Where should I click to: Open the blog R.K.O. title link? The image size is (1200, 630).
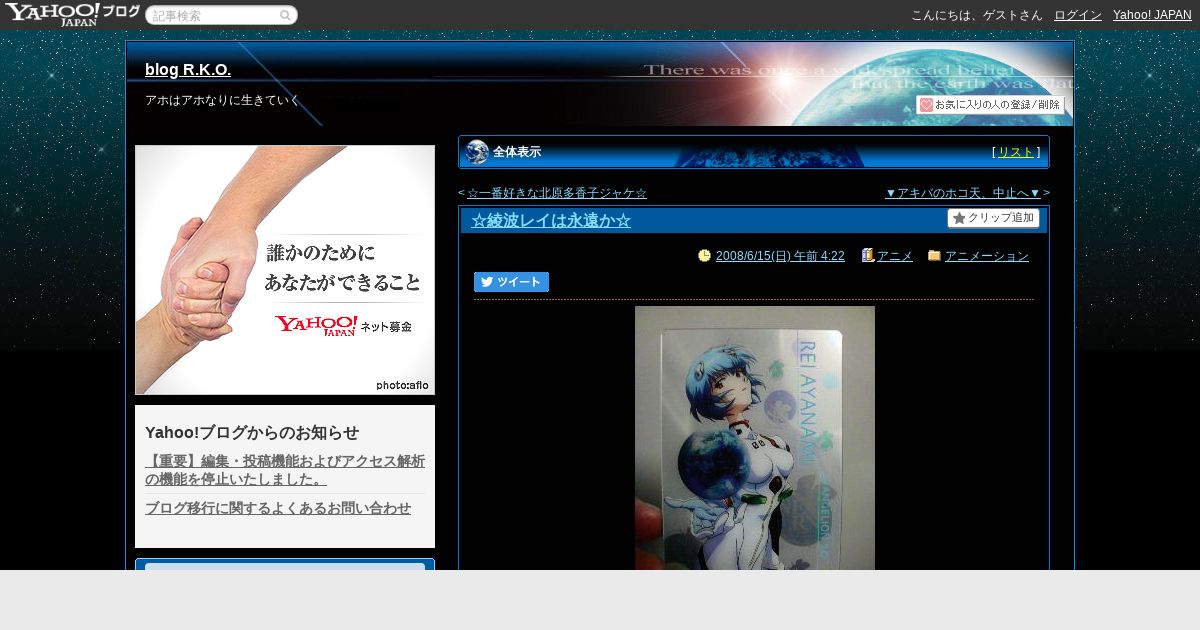click(x=188, y=69)
